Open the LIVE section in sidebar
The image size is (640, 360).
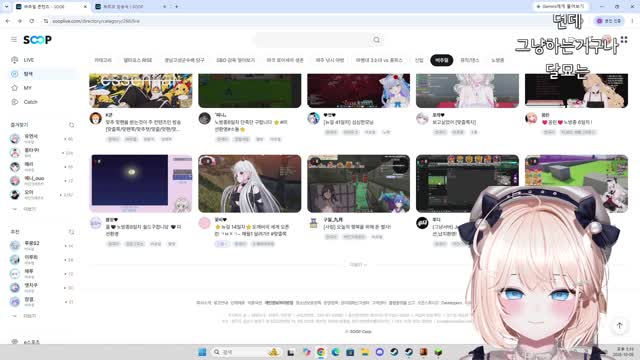(x=29, y=60)
